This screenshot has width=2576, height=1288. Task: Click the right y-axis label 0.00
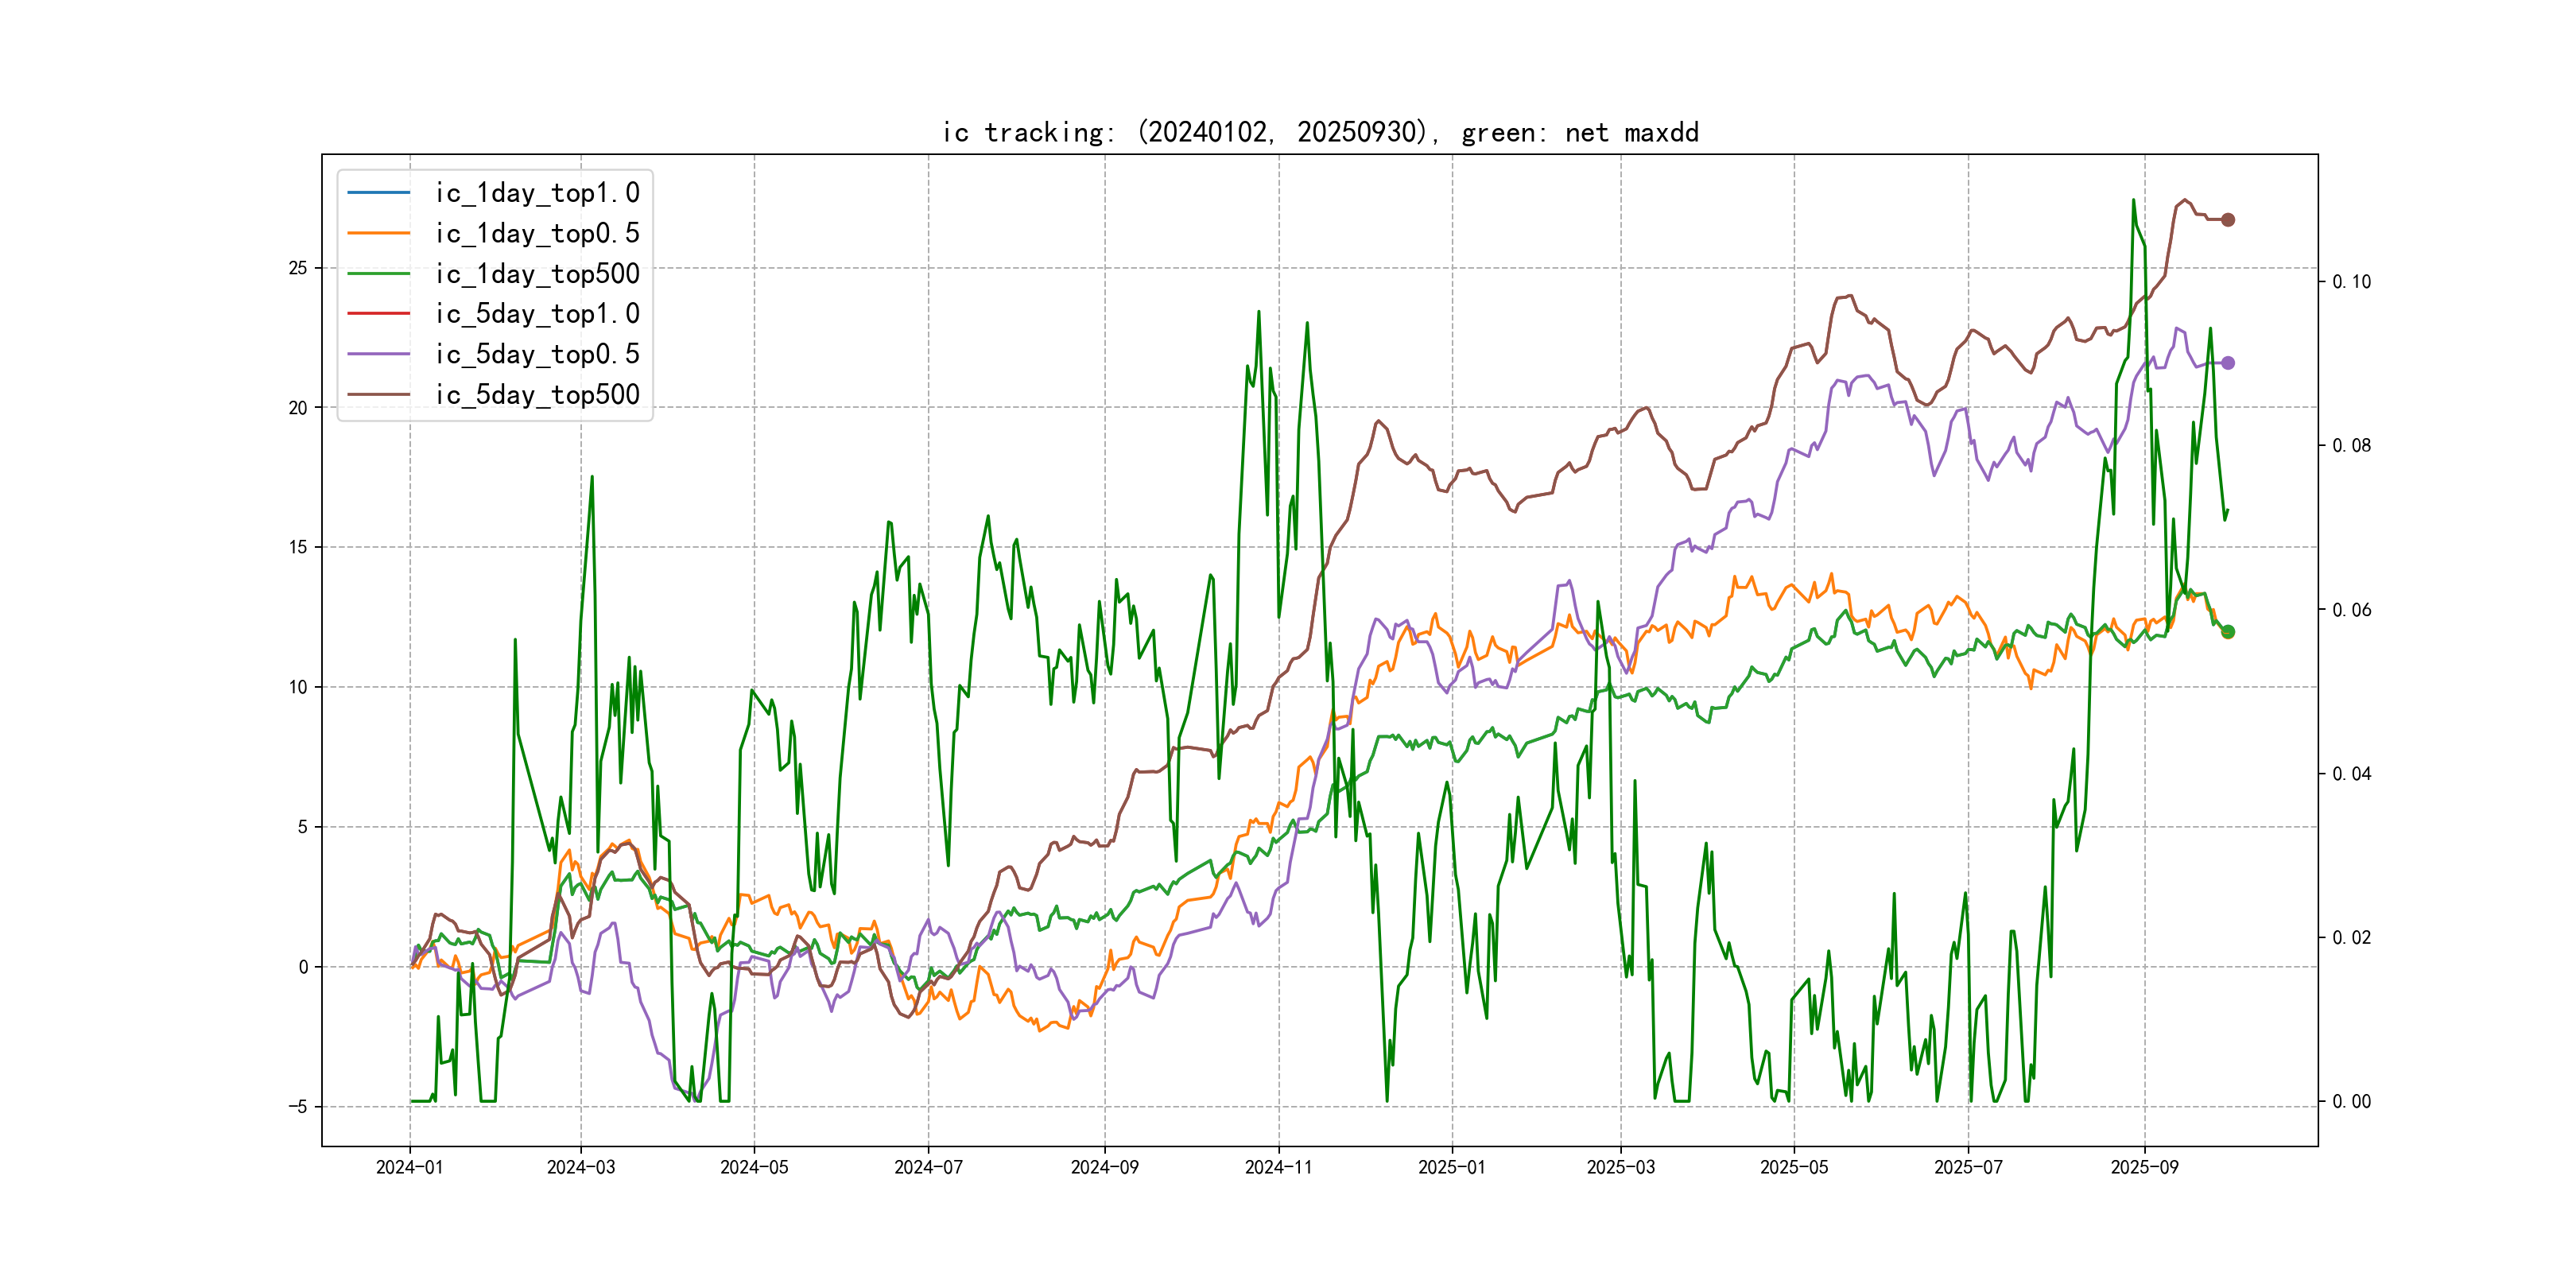2351,1102
